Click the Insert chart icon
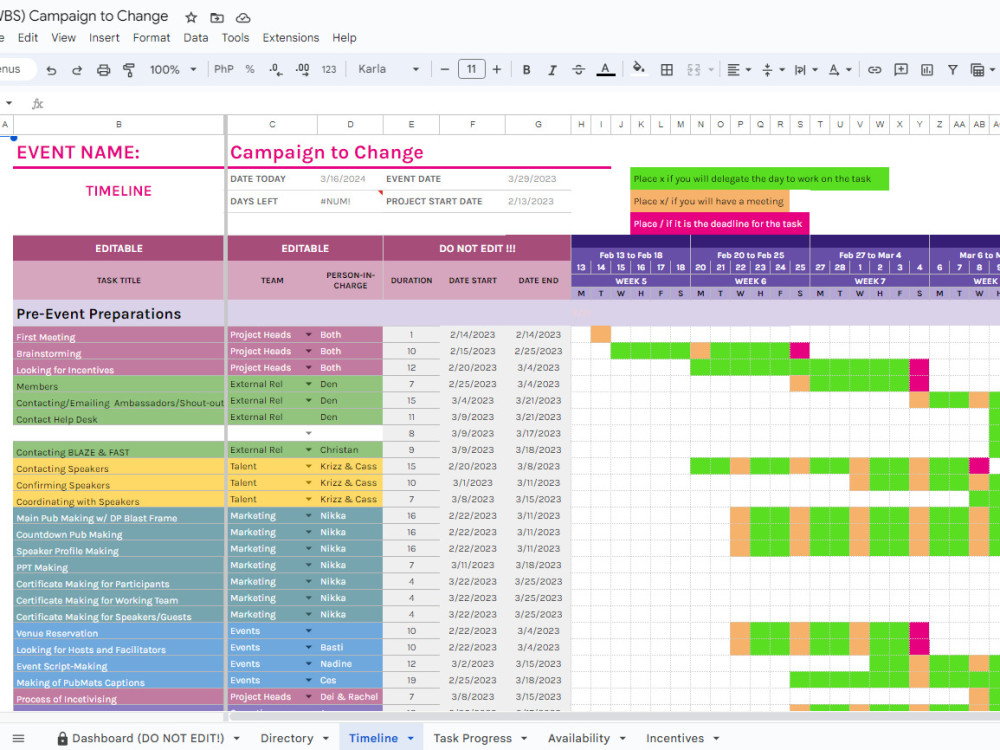 927,70
